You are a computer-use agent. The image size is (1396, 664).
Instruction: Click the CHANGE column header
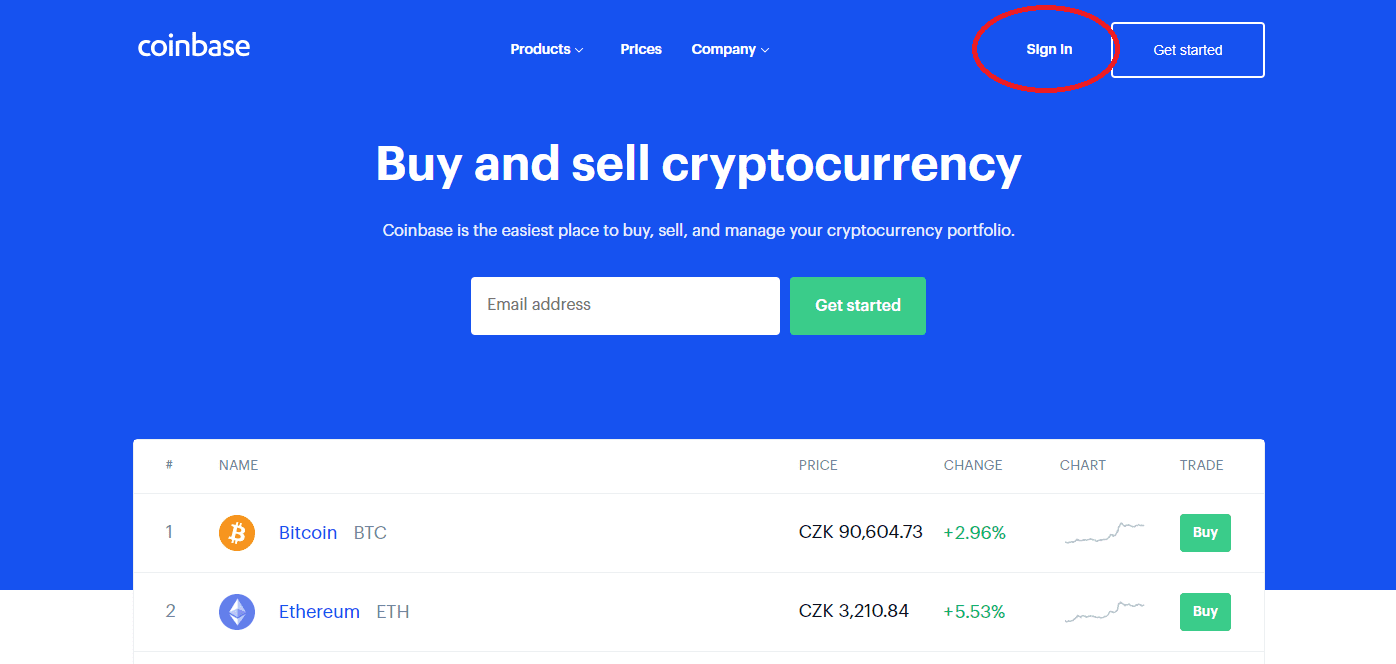pos(973,465)
